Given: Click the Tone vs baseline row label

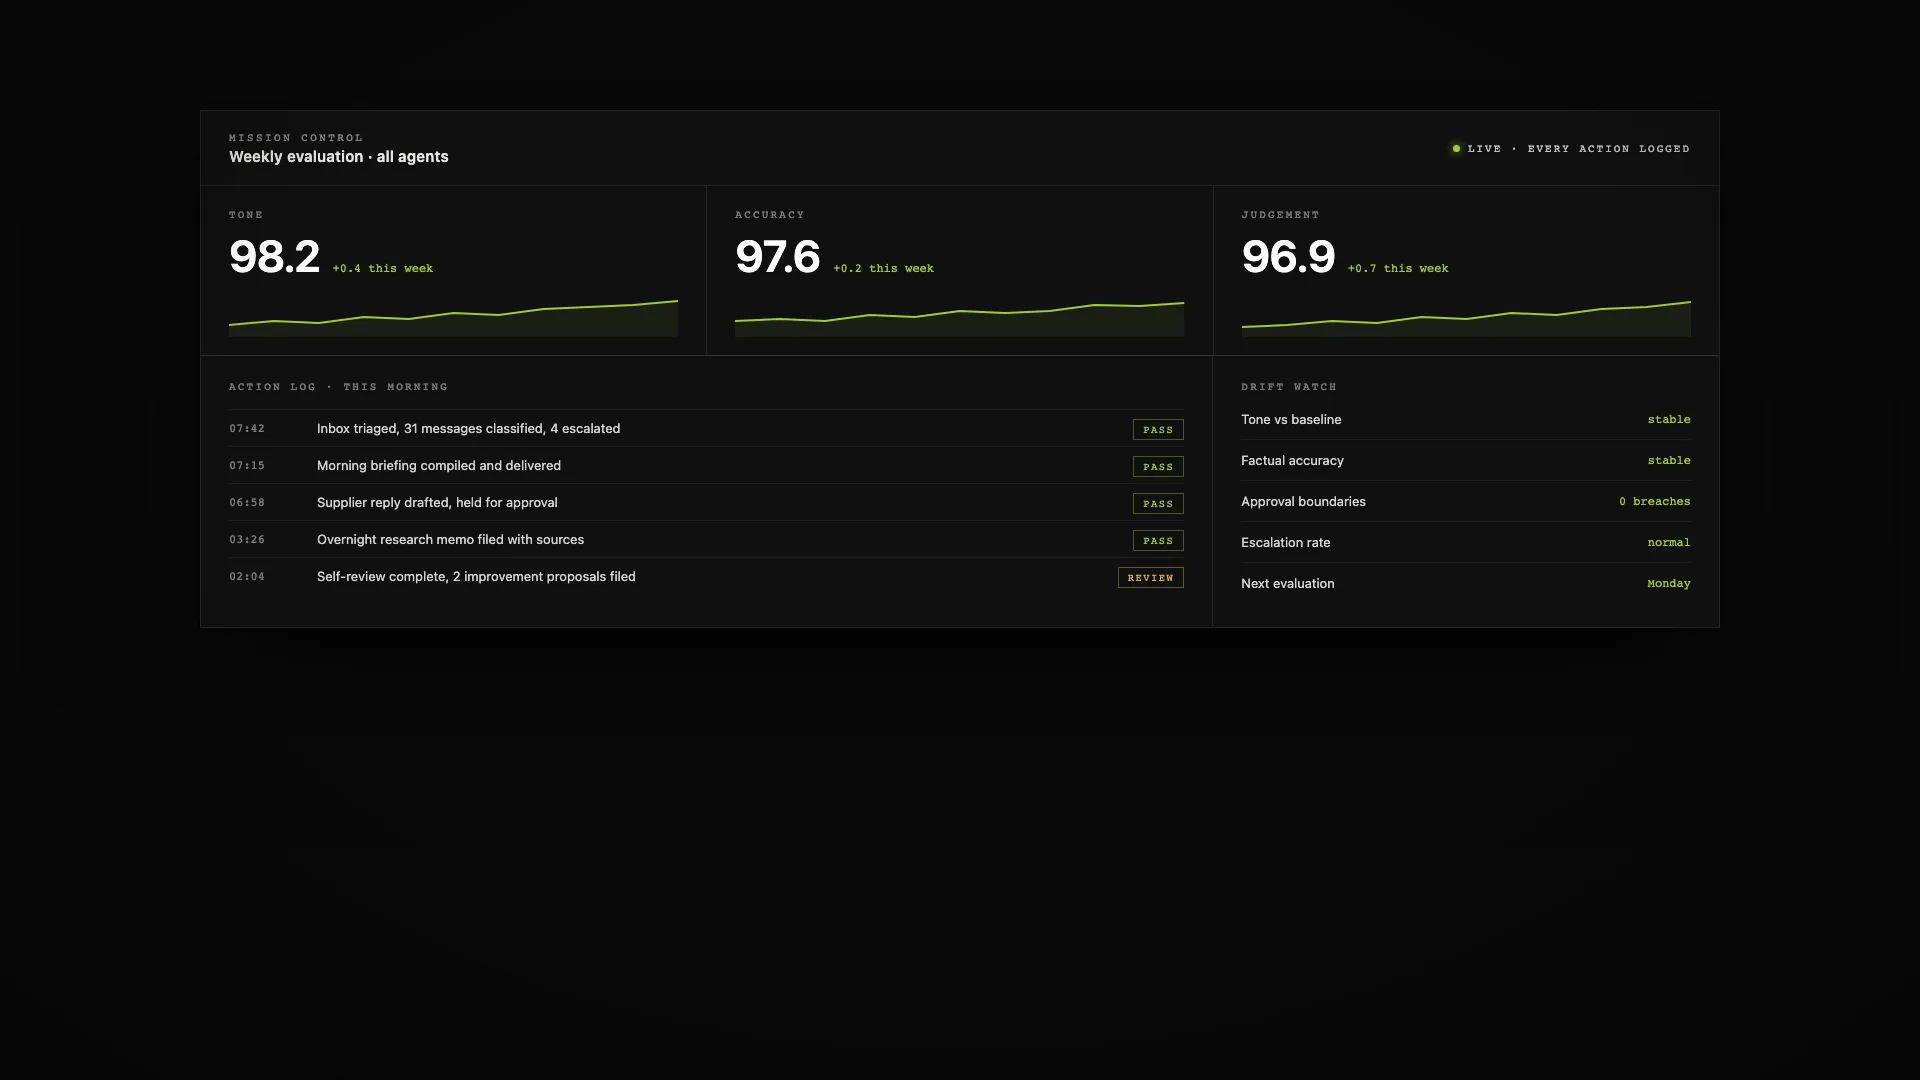Looking at the screenshot, I should 1291,419.
